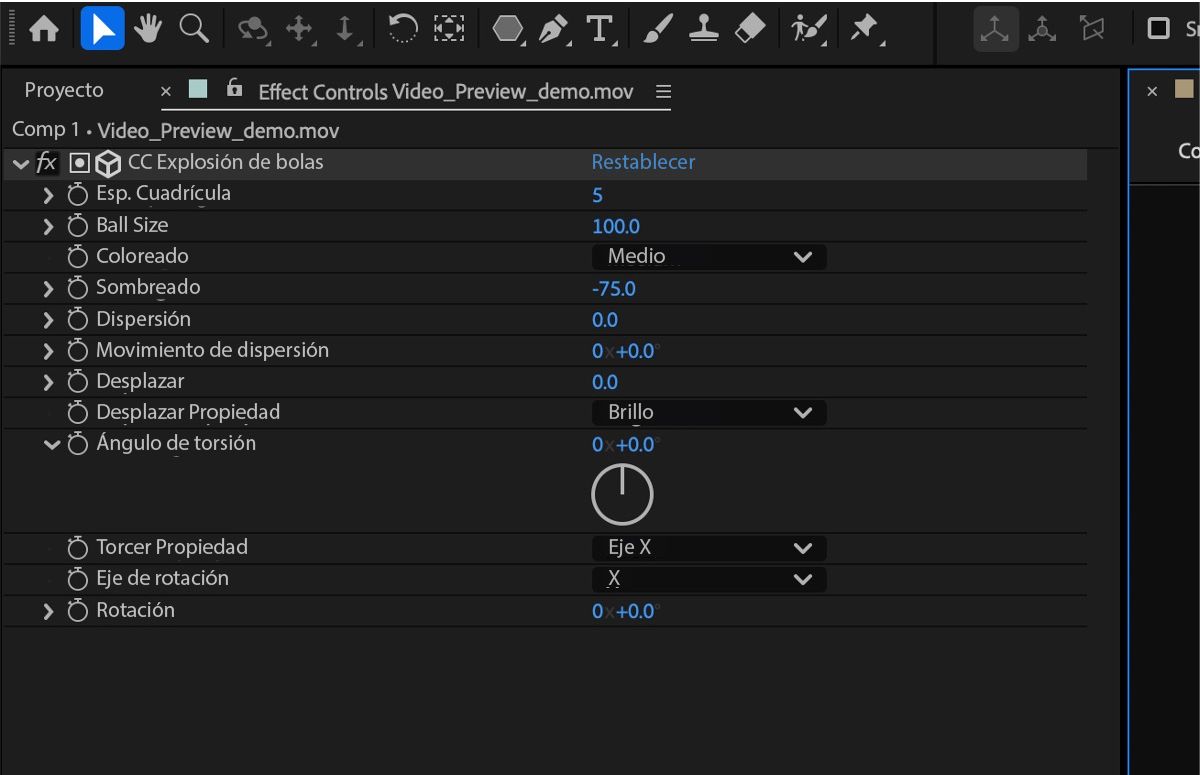Select the Zoom tool
1200x775 pixels.
(193, 28)
